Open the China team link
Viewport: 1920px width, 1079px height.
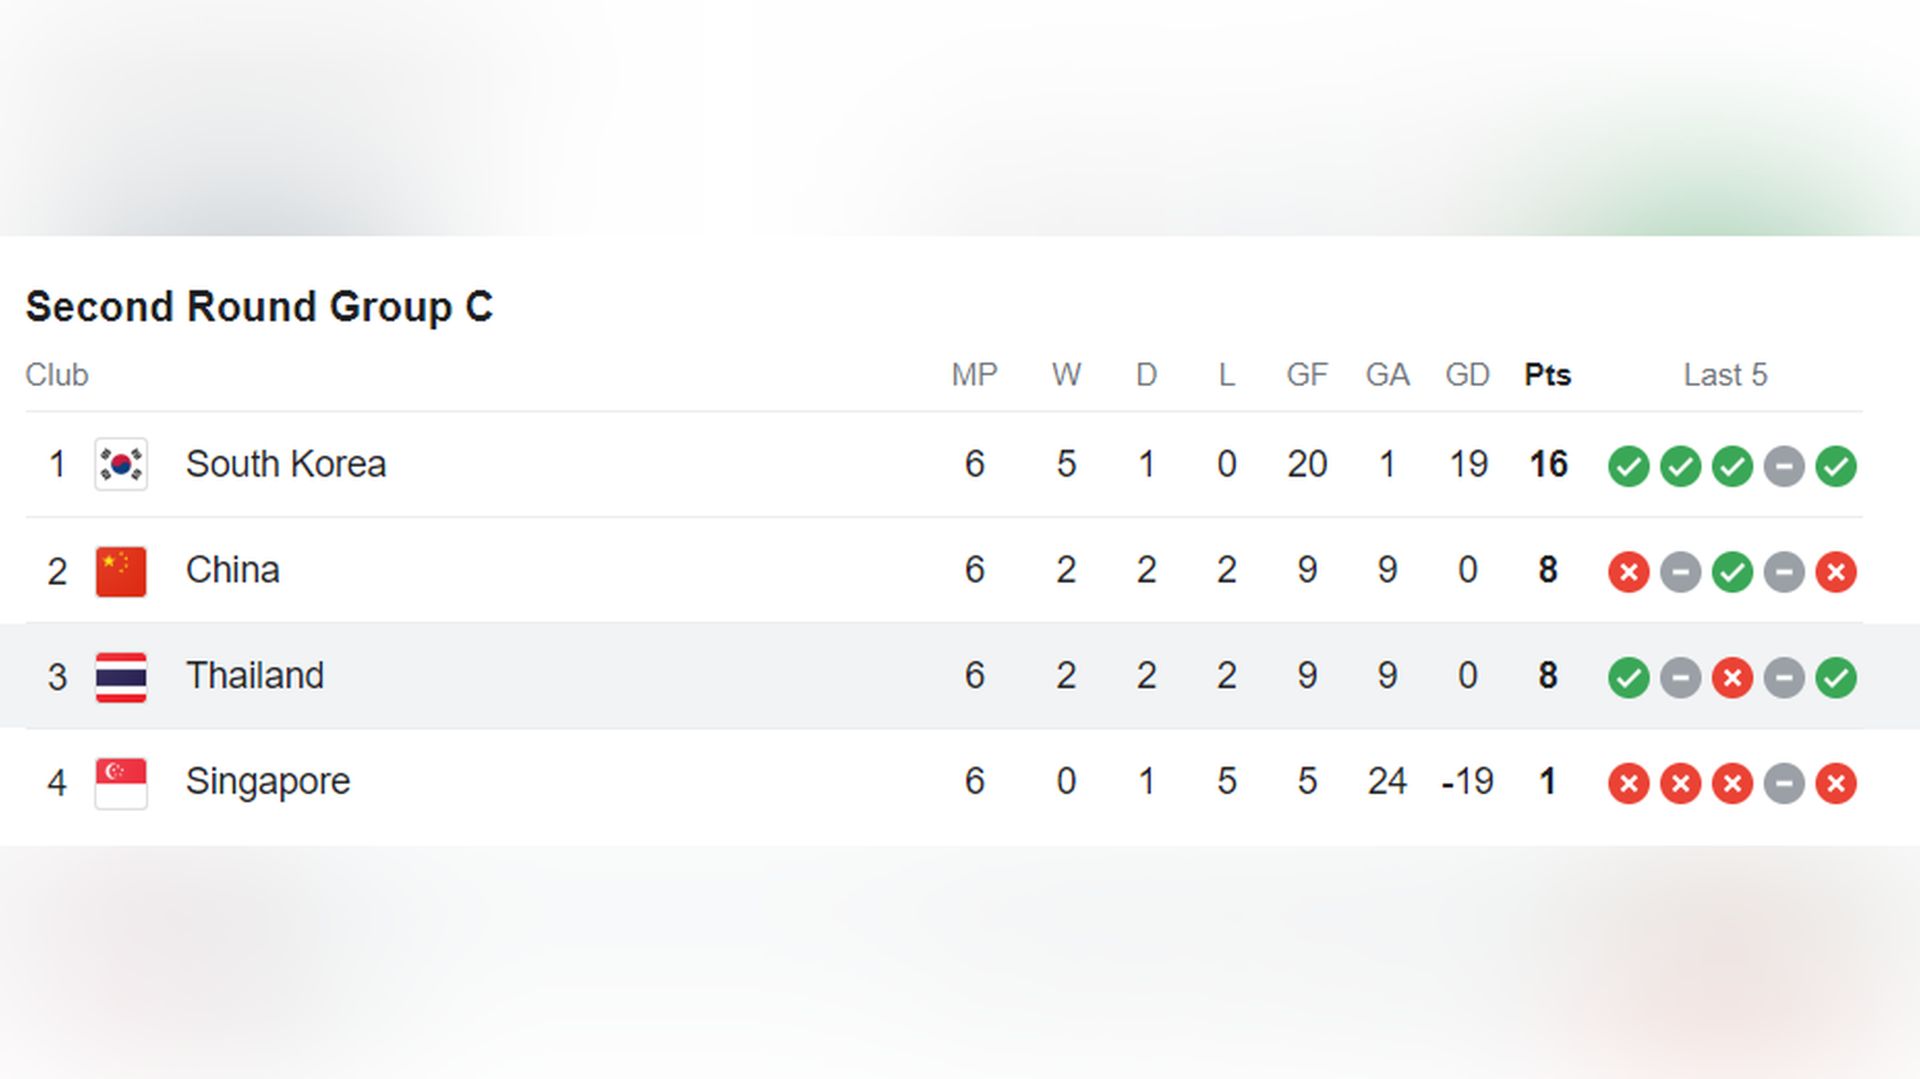click(233, 570)
